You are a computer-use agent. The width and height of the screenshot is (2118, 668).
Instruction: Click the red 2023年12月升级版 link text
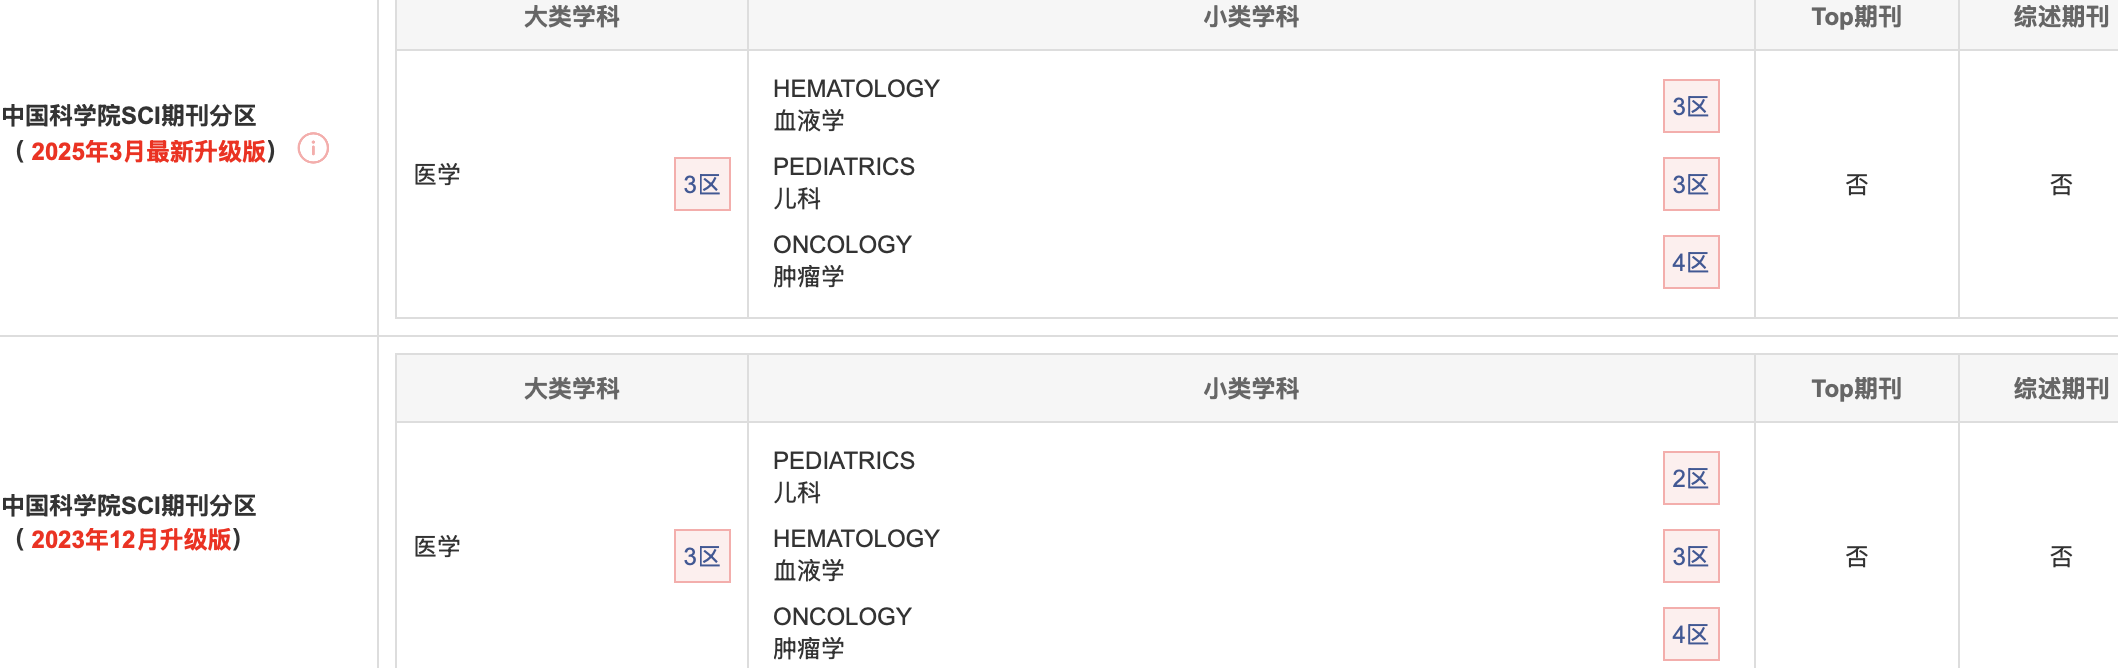pos(131,540)
